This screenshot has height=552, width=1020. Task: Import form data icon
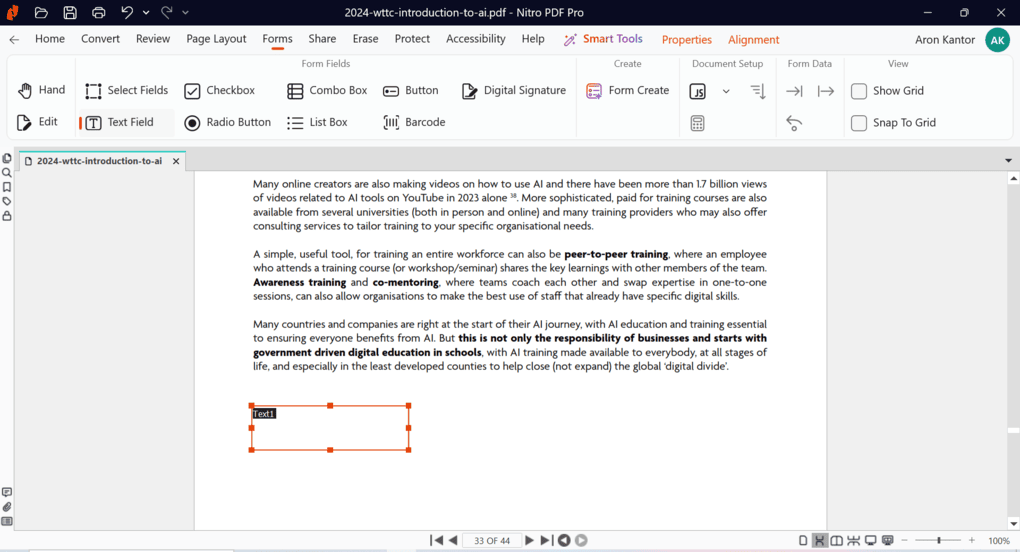[x=794, y=91]
